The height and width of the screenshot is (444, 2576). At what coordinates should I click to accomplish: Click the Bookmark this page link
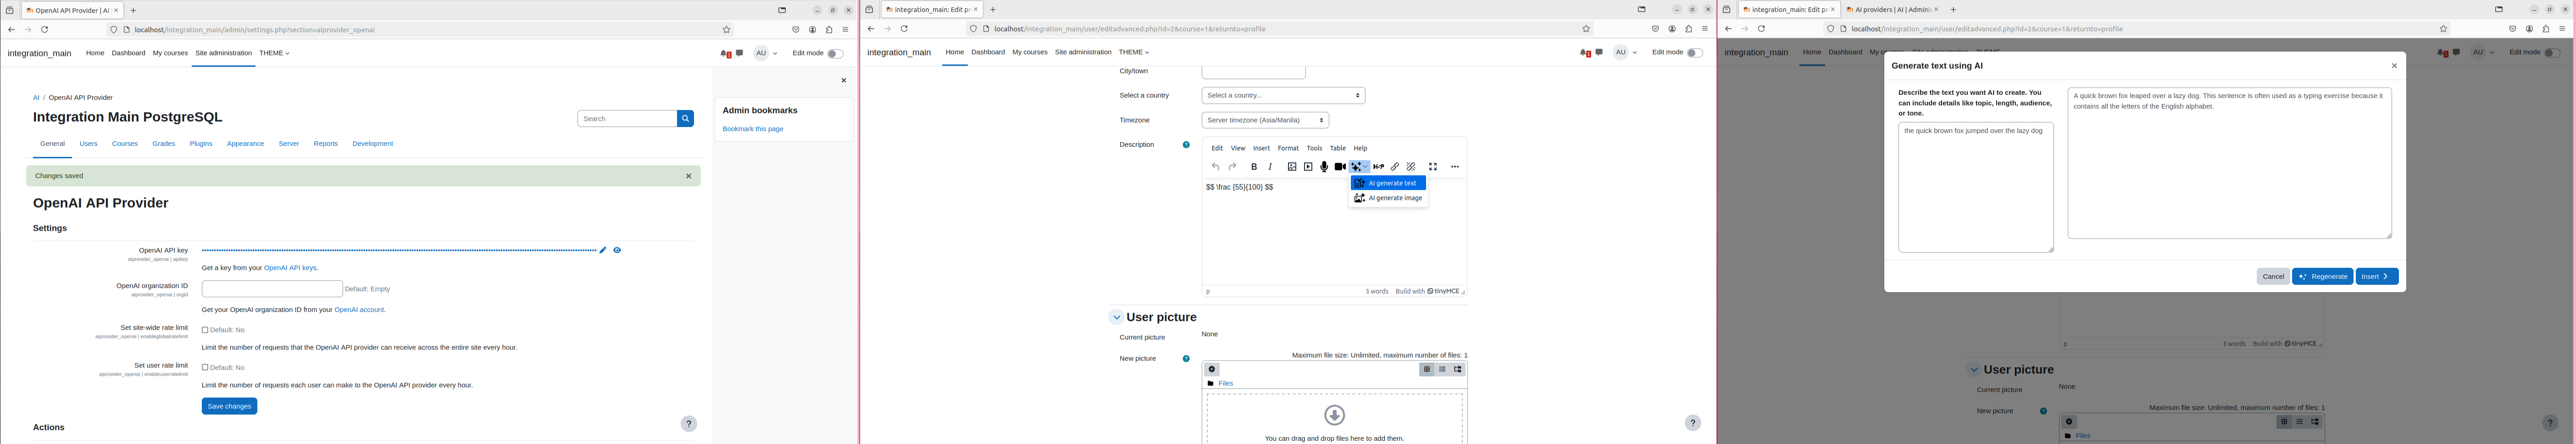tap(753, 129)
